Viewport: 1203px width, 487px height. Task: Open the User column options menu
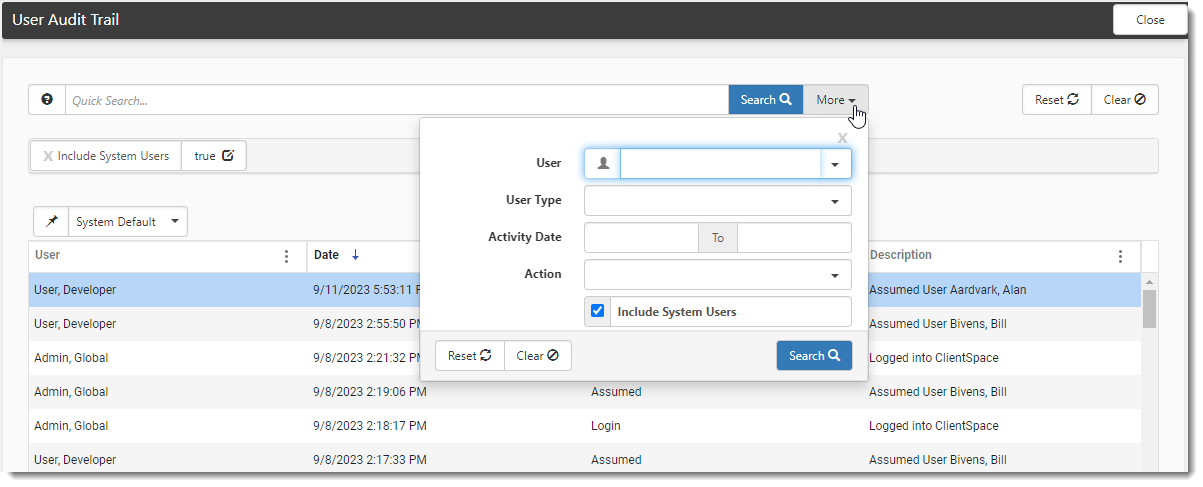(x=287, y=256)
